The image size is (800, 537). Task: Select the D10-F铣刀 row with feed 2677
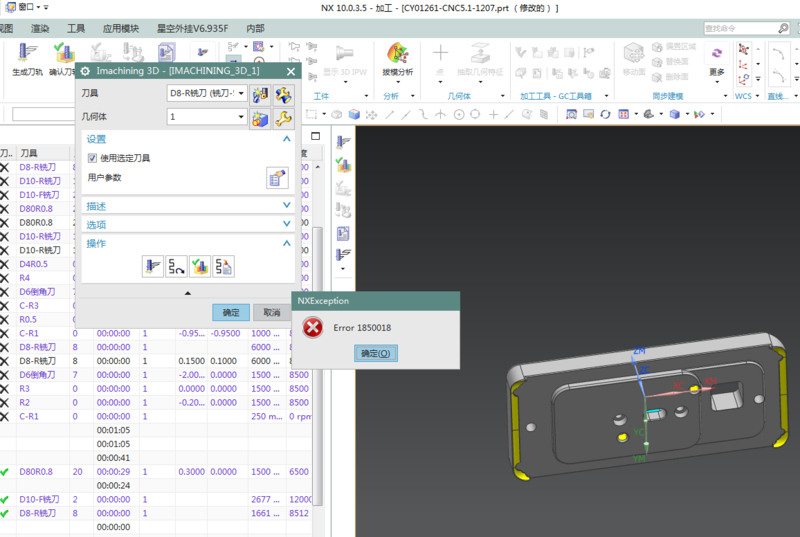(x=156, y=499)
